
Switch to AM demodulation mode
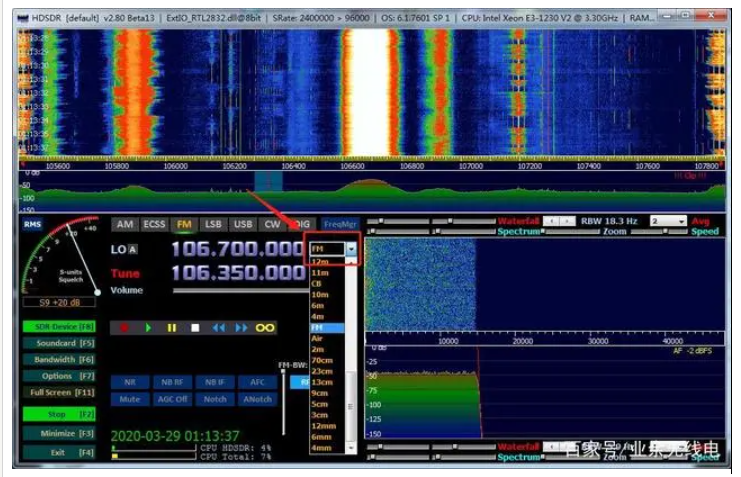click(125, 224)
